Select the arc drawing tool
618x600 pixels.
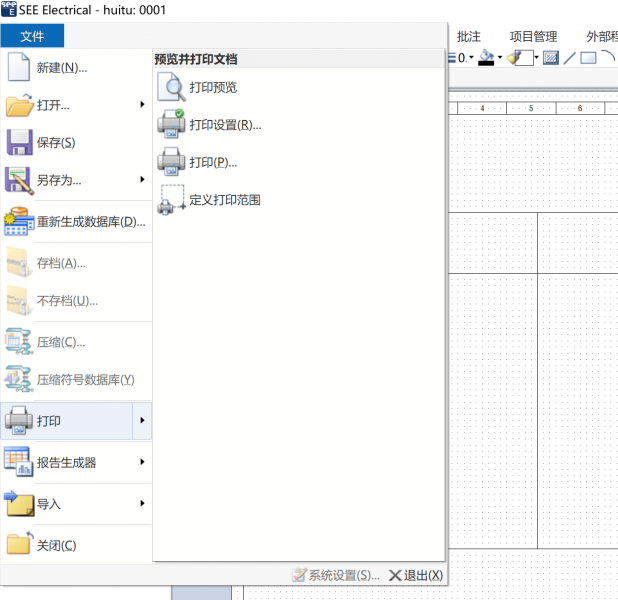(x=608, y=57)
